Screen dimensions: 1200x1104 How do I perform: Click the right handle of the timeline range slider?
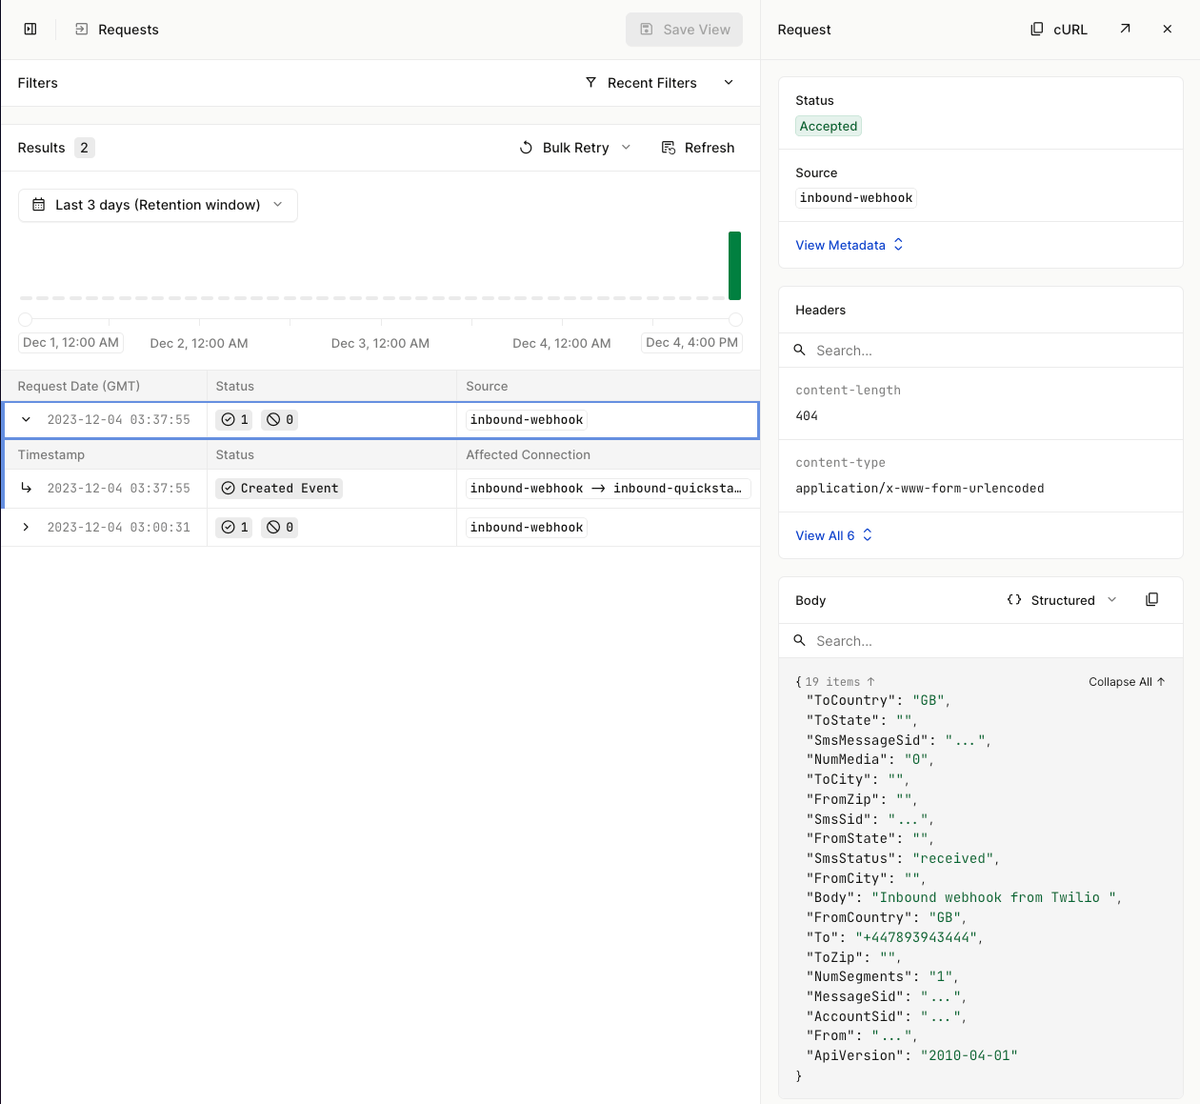[736, 319]
